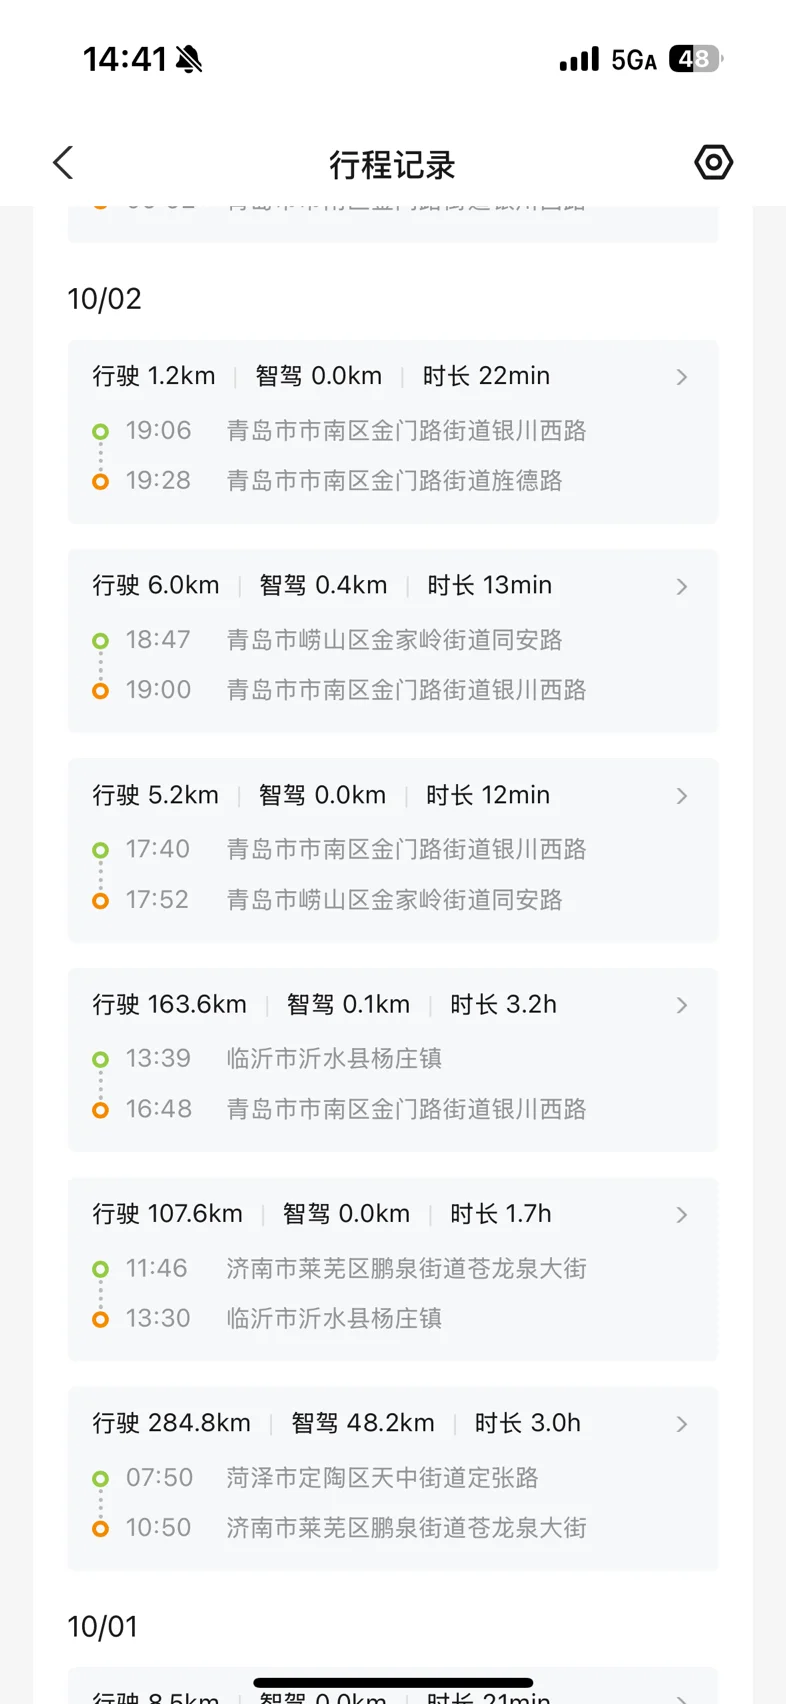Tap orange end dot at 16:48
Viewport: 786px width, 1704px height.
100,1110
